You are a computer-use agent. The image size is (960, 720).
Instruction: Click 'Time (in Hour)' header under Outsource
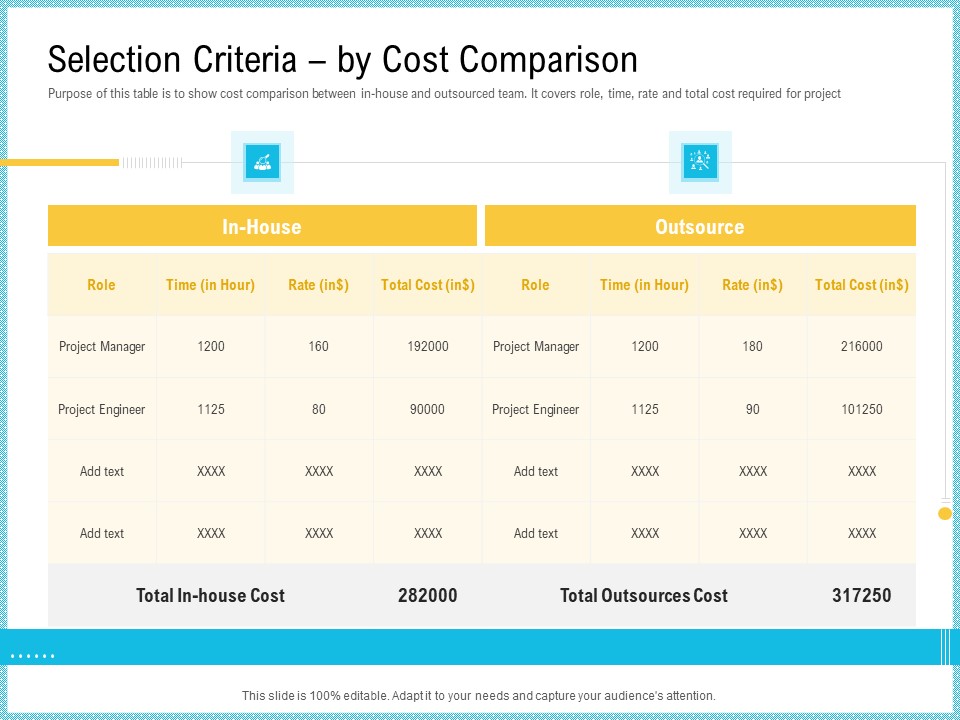644,285
